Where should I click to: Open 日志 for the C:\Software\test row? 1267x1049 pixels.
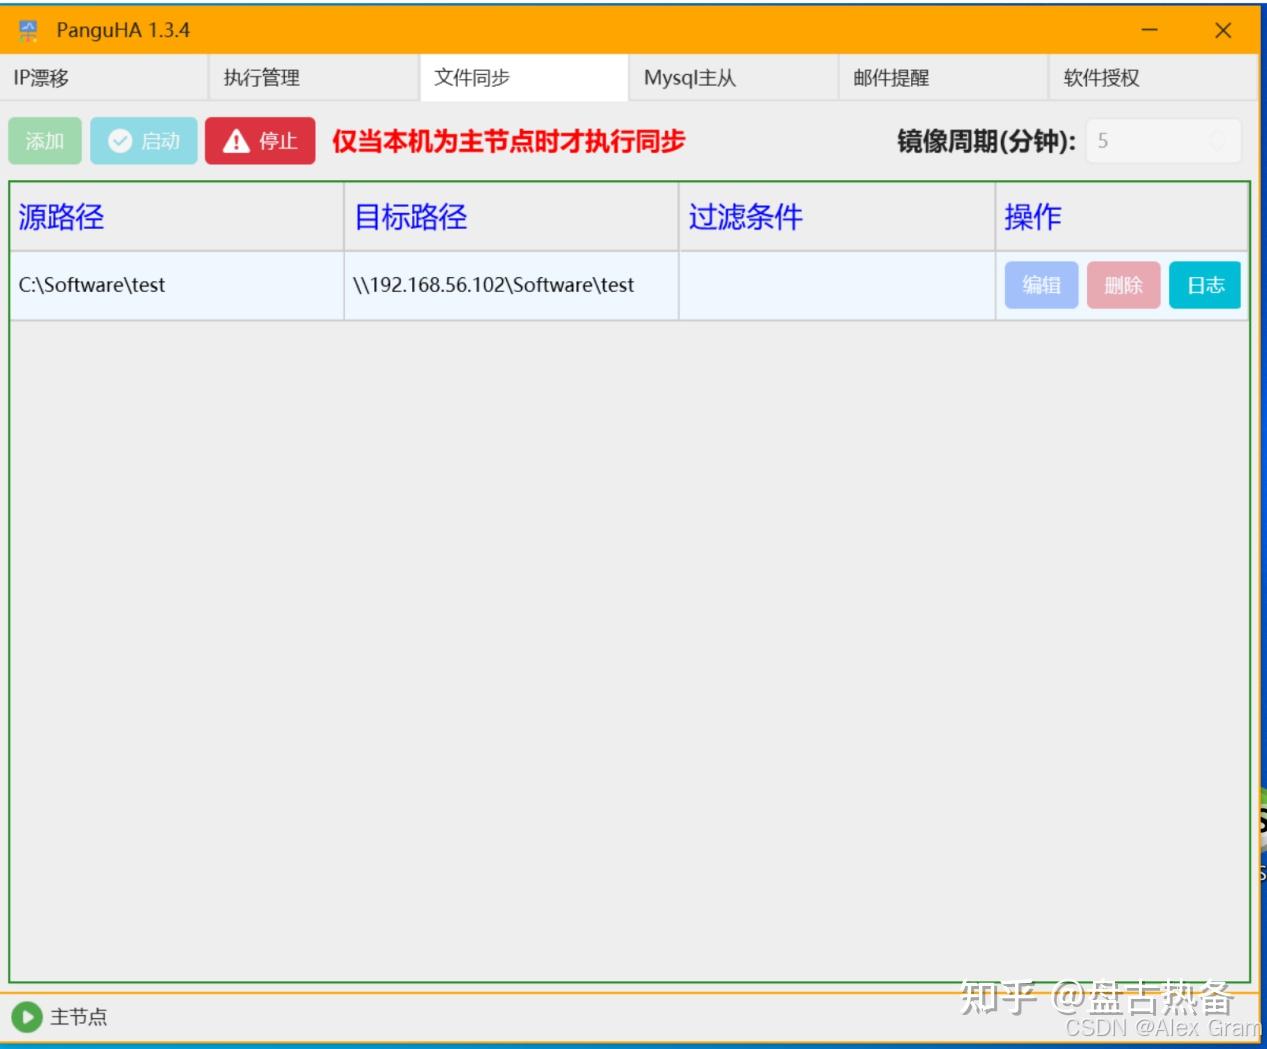tap(1205, 285)
